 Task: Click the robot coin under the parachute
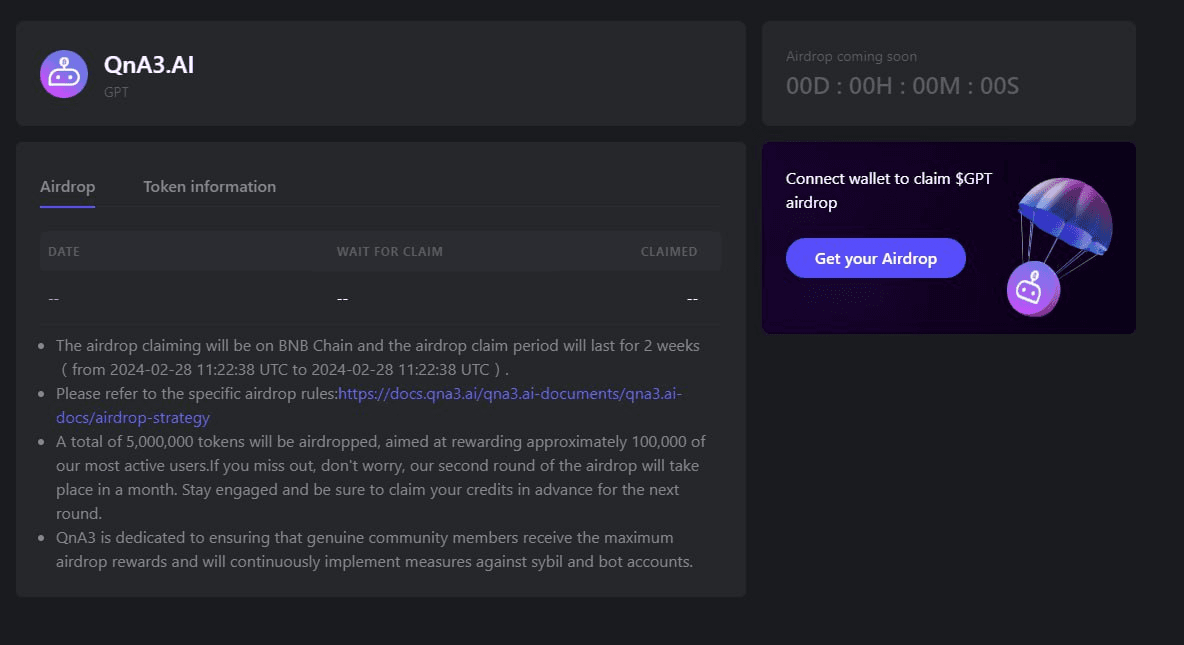(x=1032, y=291)
